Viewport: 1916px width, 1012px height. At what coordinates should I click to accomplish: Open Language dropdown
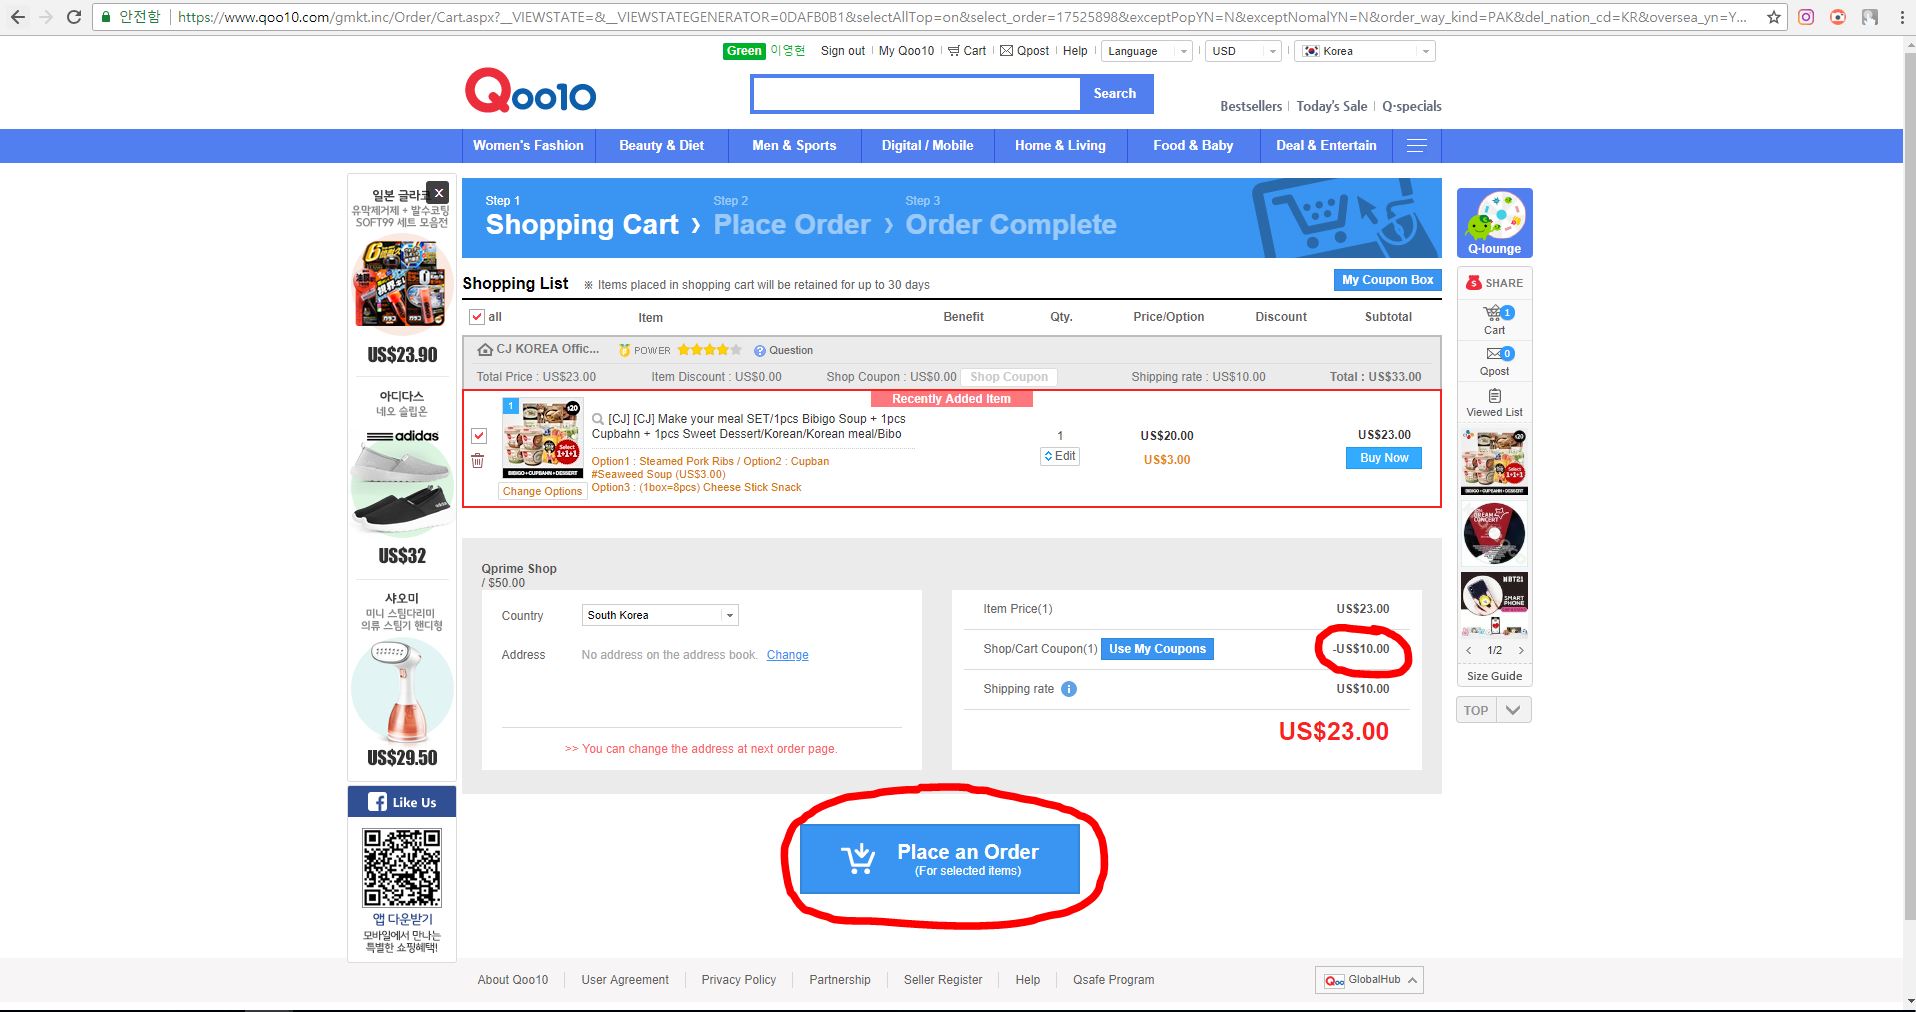pyautogui.click(x=1147, y=51)
